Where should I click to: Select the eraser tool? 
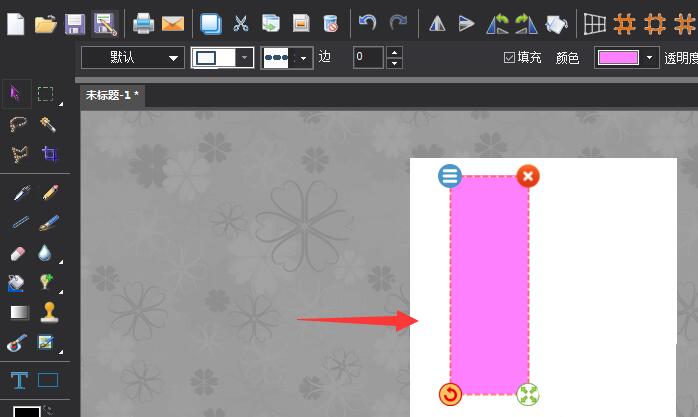[x=17, y=254]
